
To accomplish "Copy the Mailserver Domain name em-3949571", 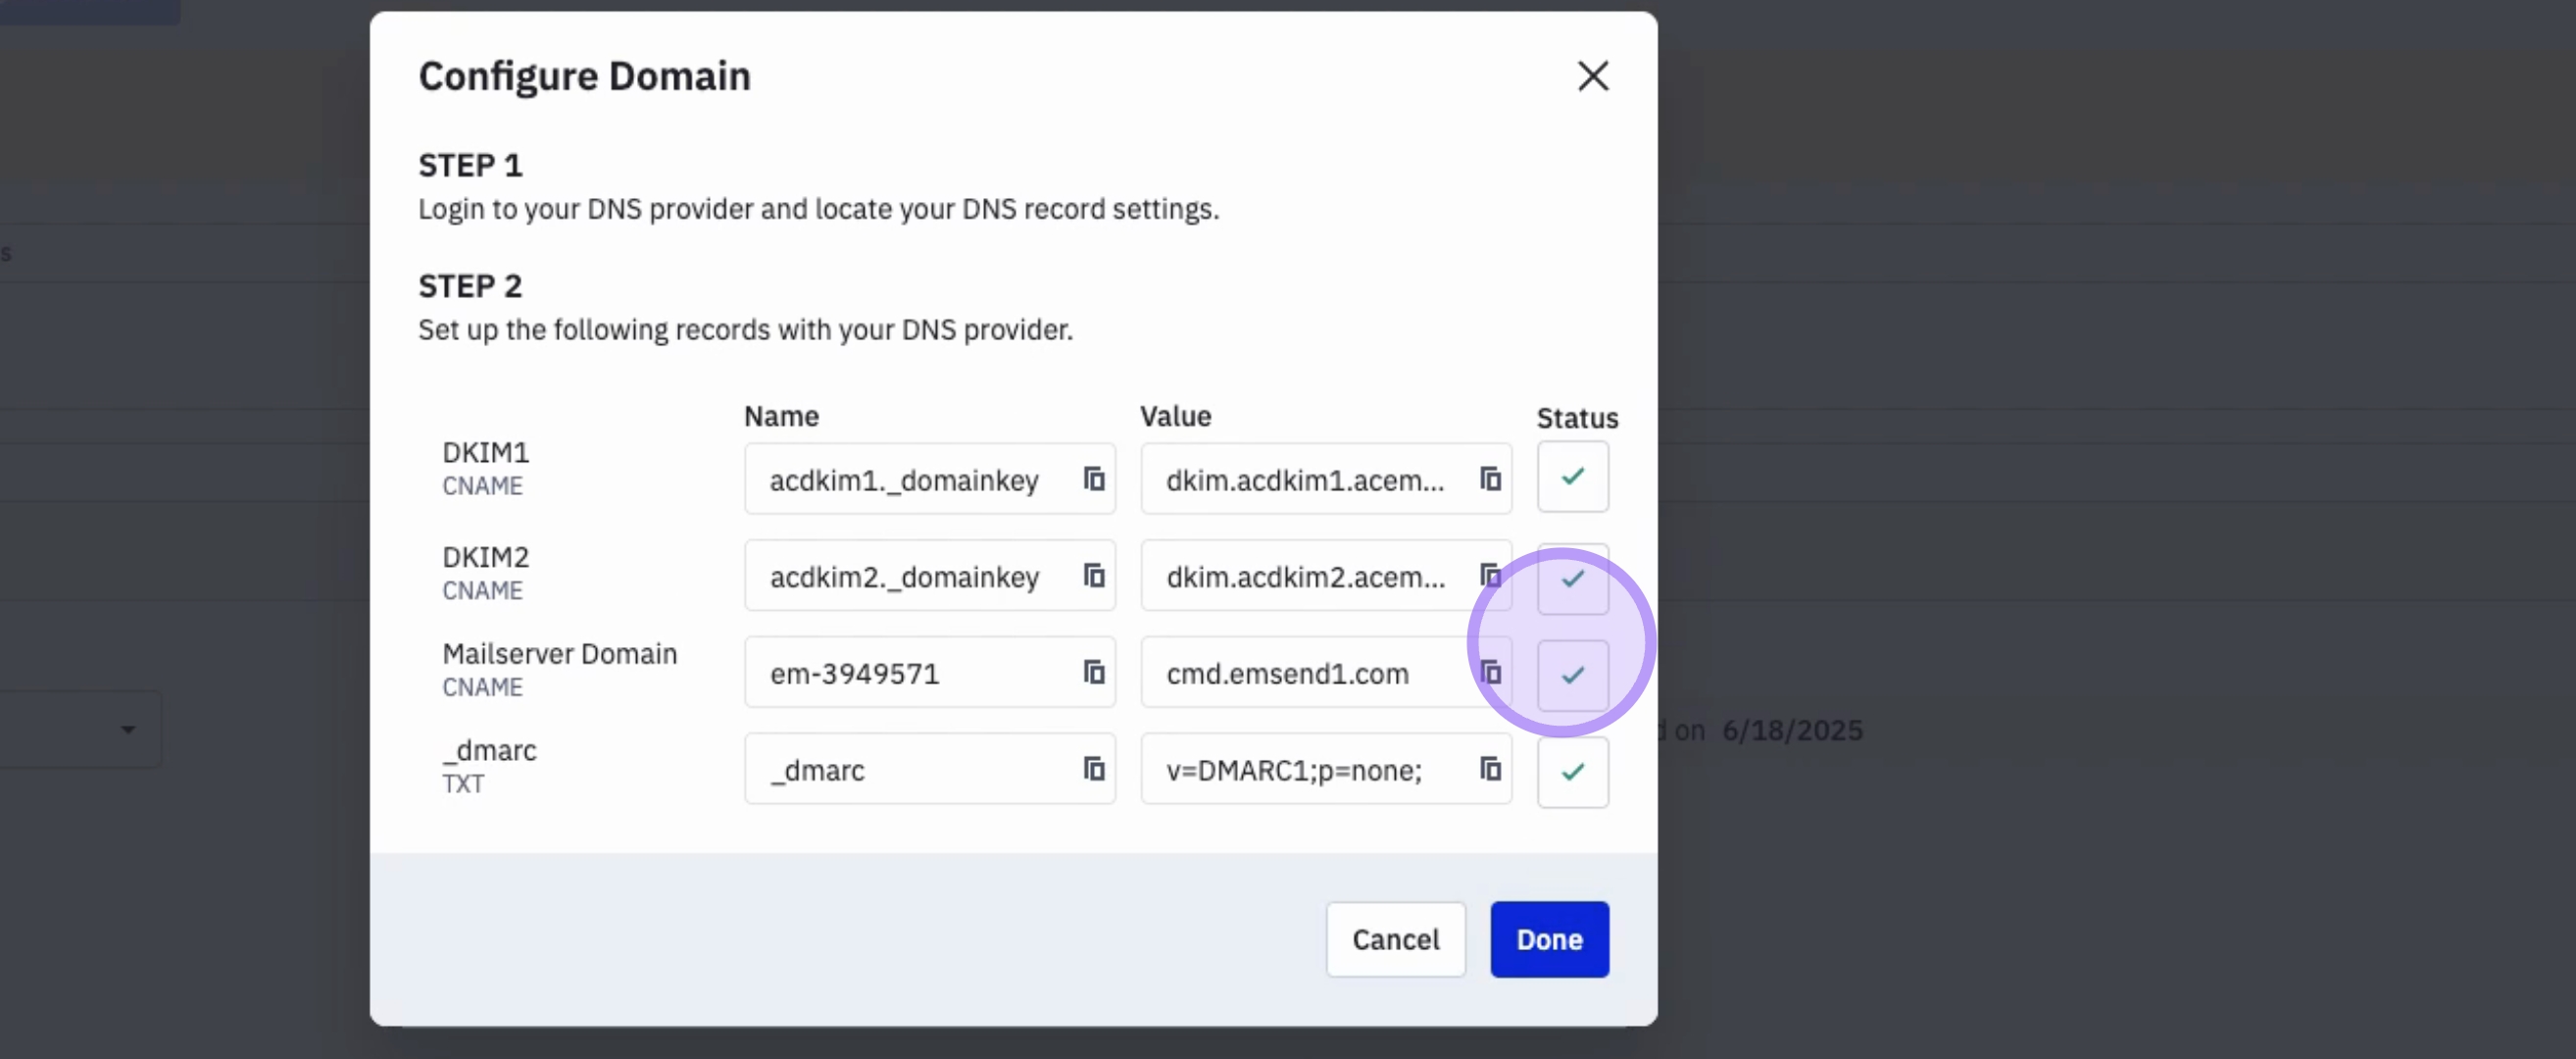I will pyautogui.click(x=1094, y=672).
